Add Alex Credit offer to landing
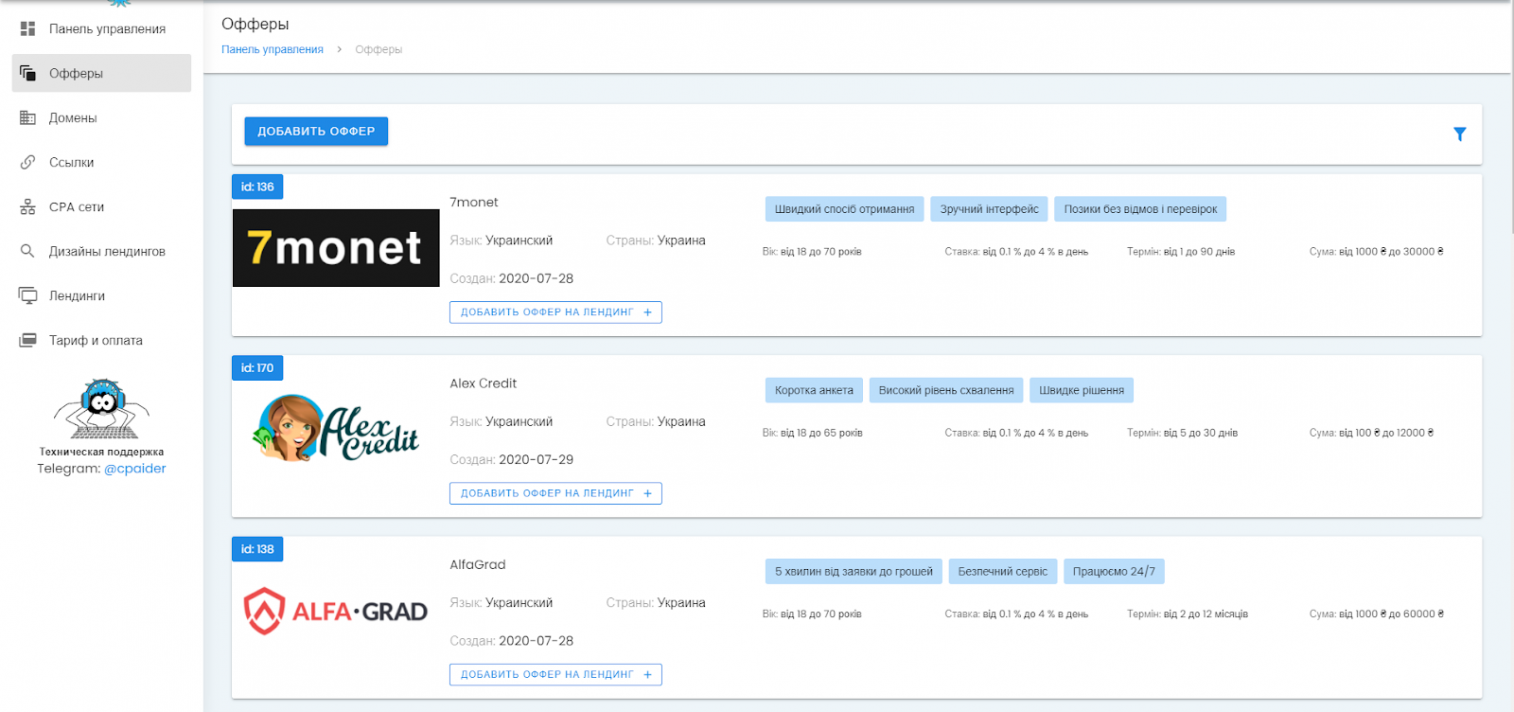1514x712 pixels. 555,493
